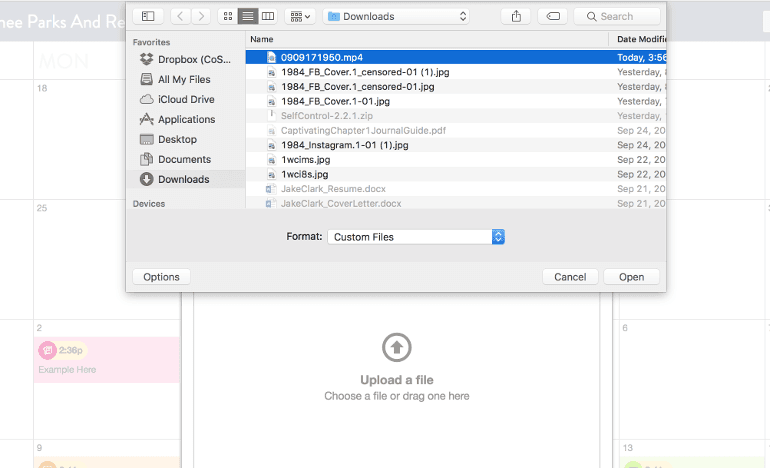Go forward with the right arrow
The height and width of the screenshot is (468, 770).
point(202,16)
